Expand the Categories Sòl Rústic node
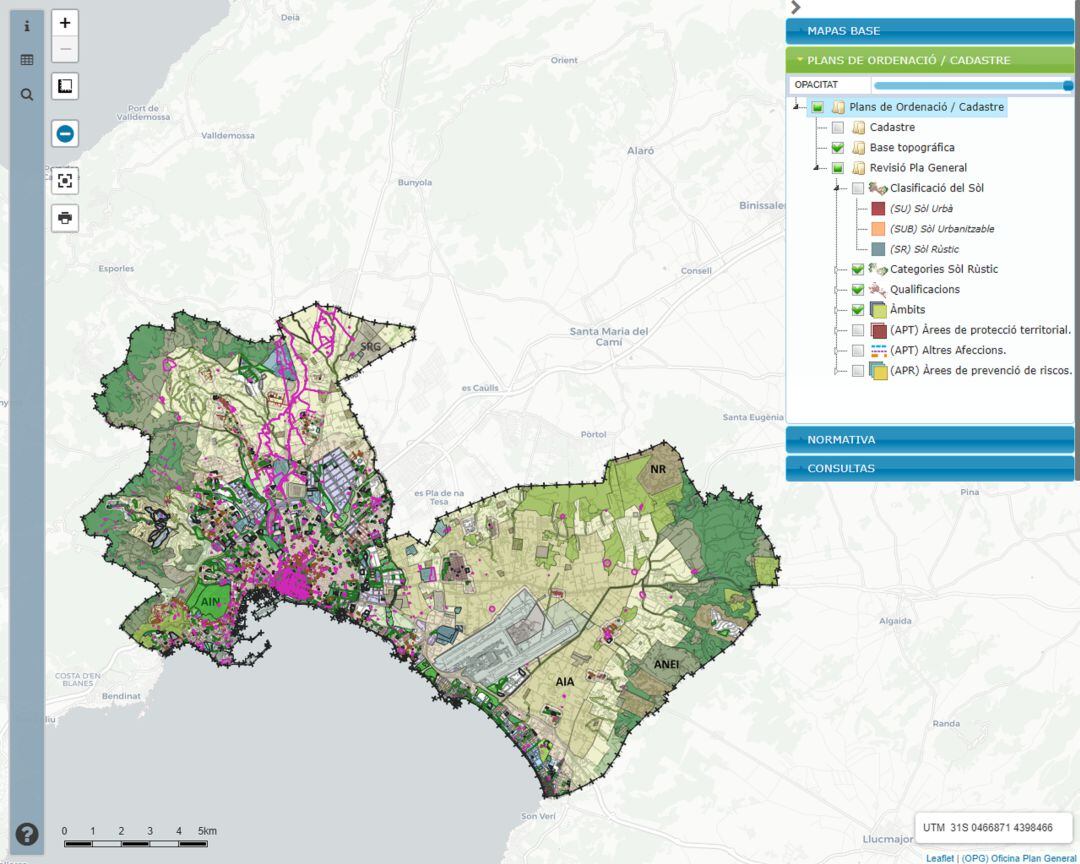The image size is (1080, 864). 836,270
